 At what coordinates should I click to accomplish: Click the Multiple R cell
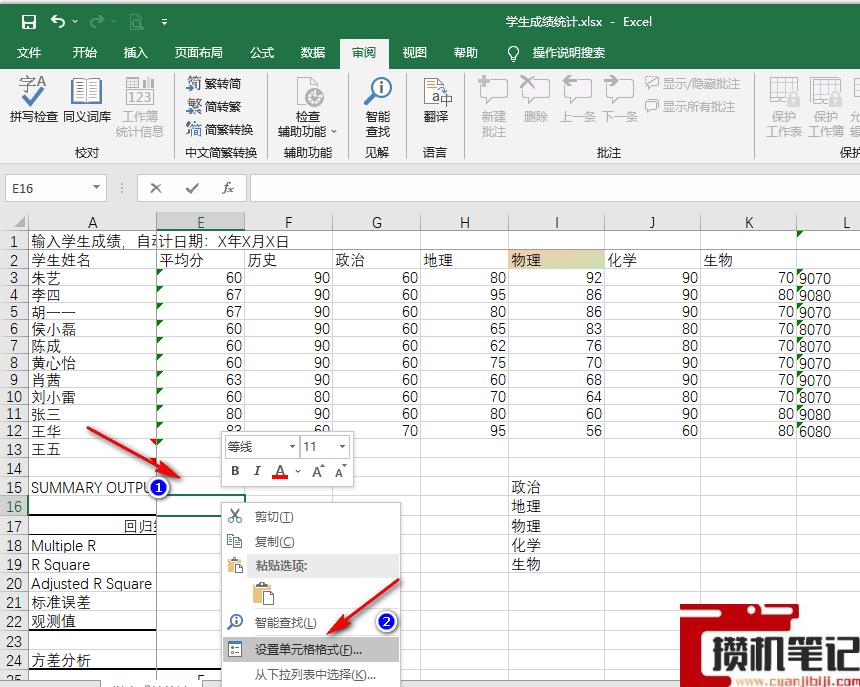point(93,546)
